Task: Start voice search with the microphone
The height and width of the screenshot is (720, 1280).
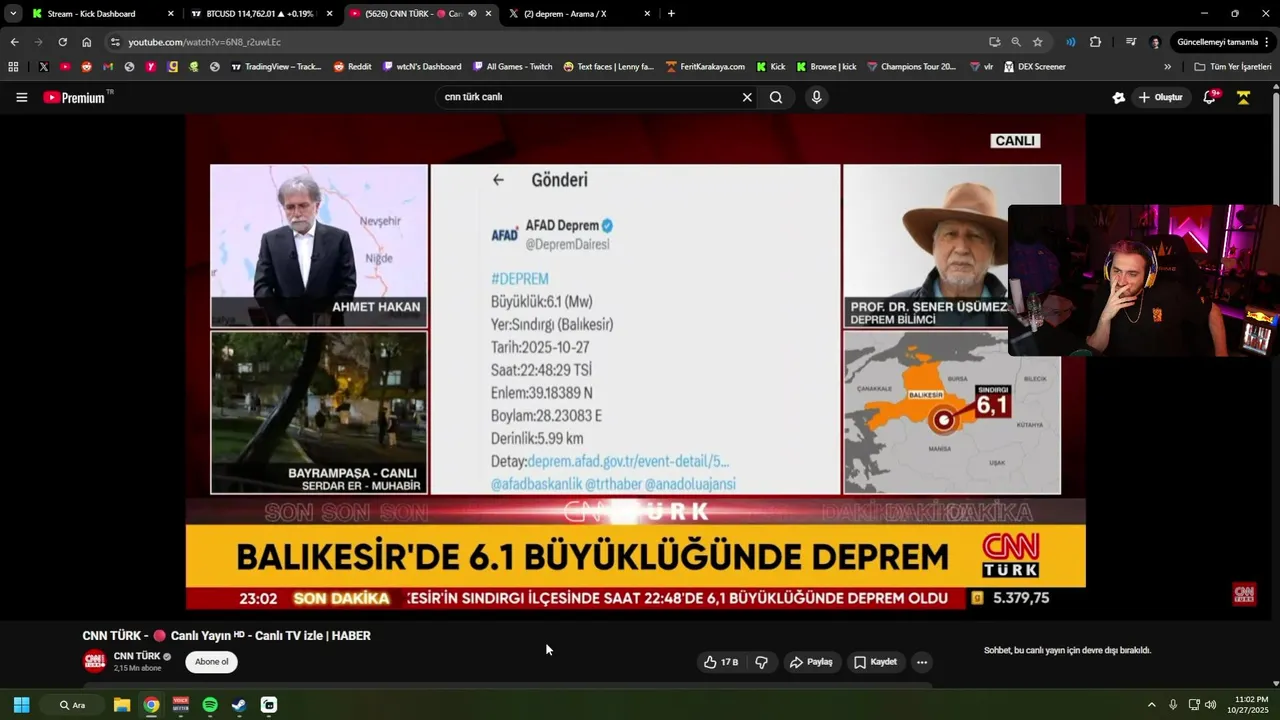Action: pyautogui.click(x=816, y=97)
